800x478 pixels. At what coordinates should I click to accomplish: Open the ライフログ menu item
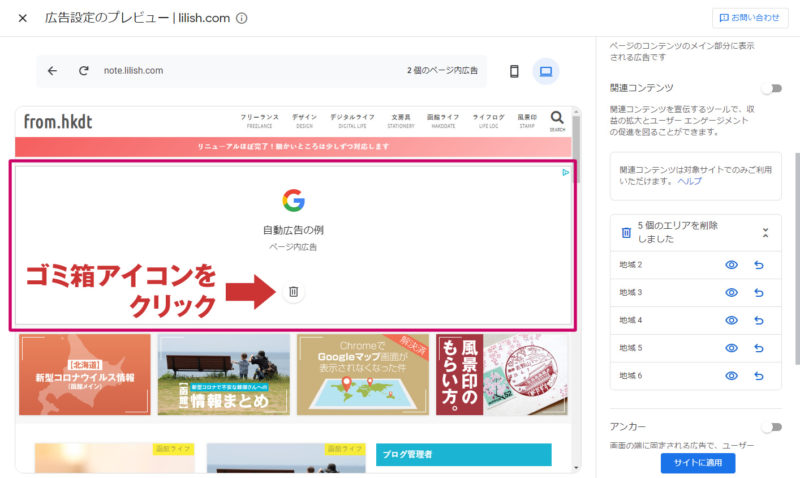click(x=488, y=121)
